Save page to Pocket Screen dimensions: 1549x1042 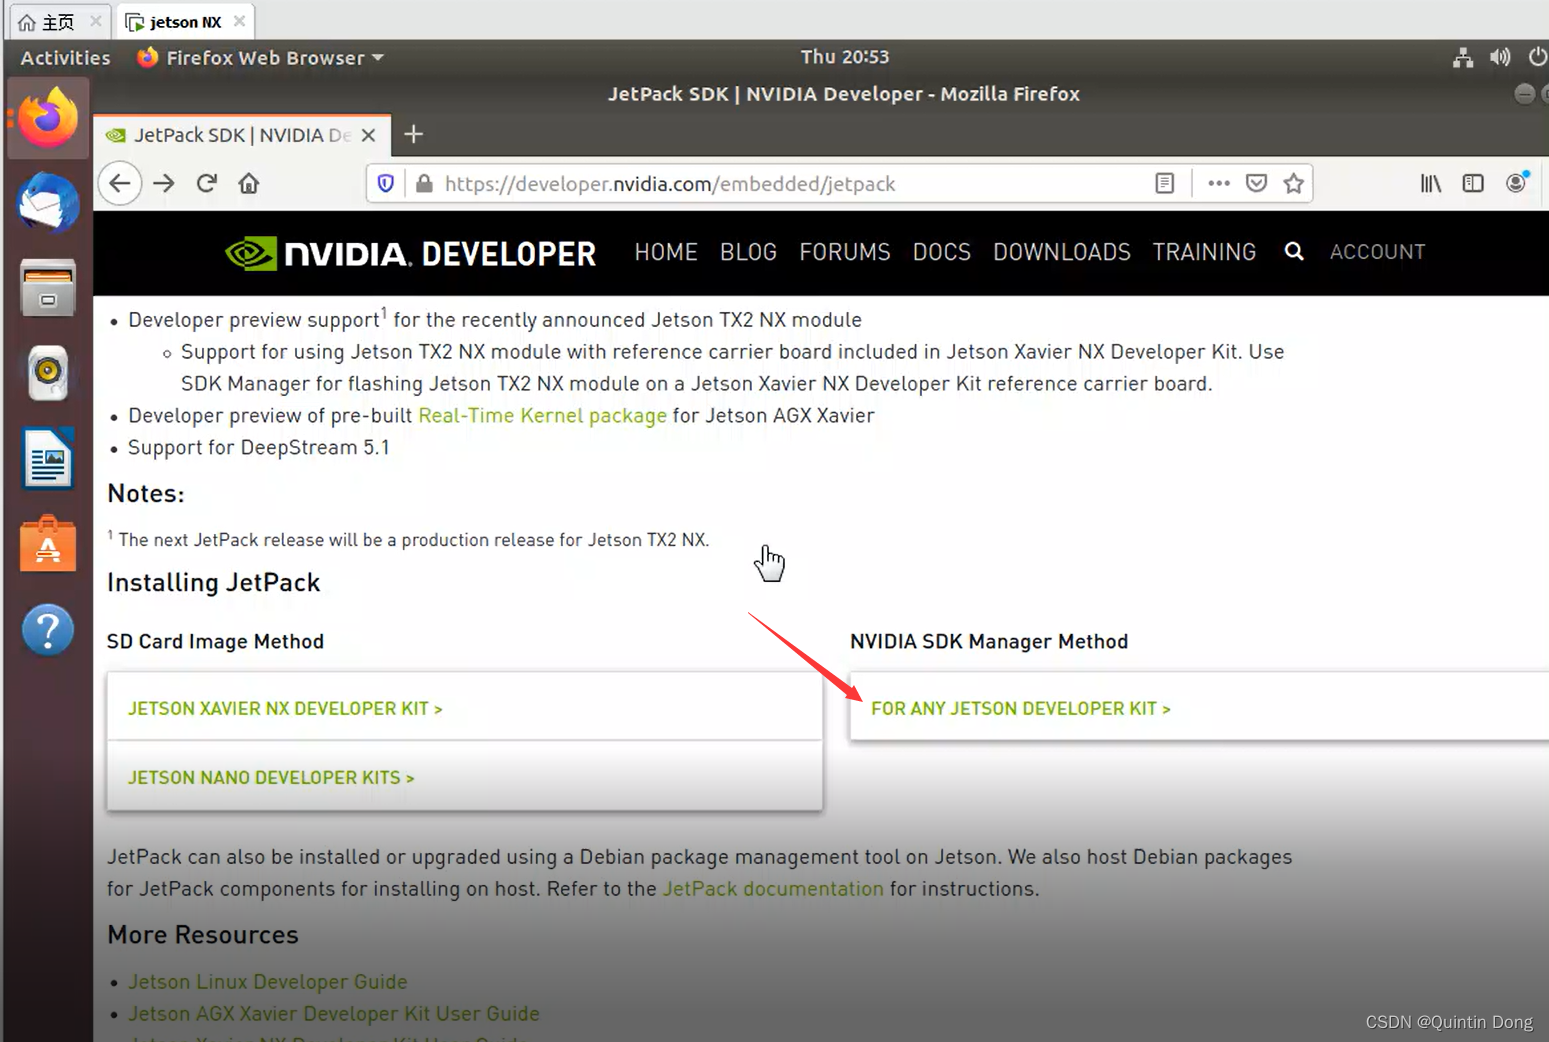(1257, 183)
